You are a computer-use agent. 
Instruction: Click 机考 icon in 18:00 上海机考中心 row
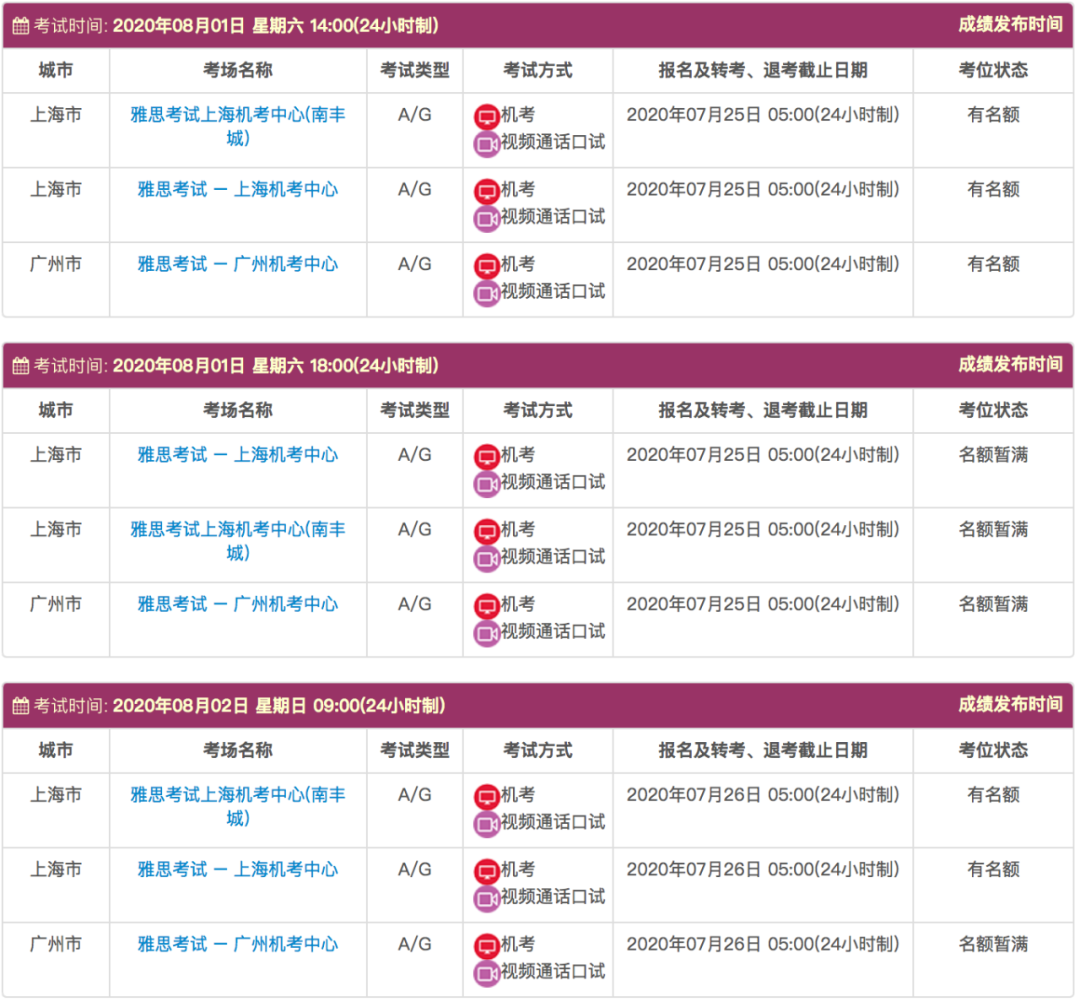(x=487, y=457)
